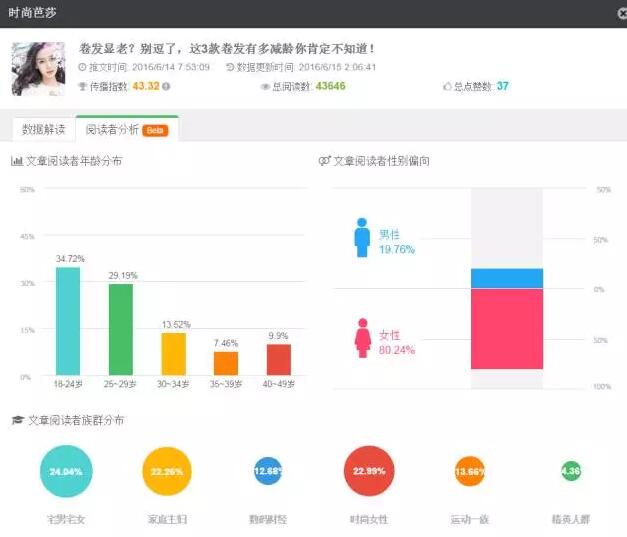
Task: Click the eye icon before 总阅读数
Action: click(265, 87)
